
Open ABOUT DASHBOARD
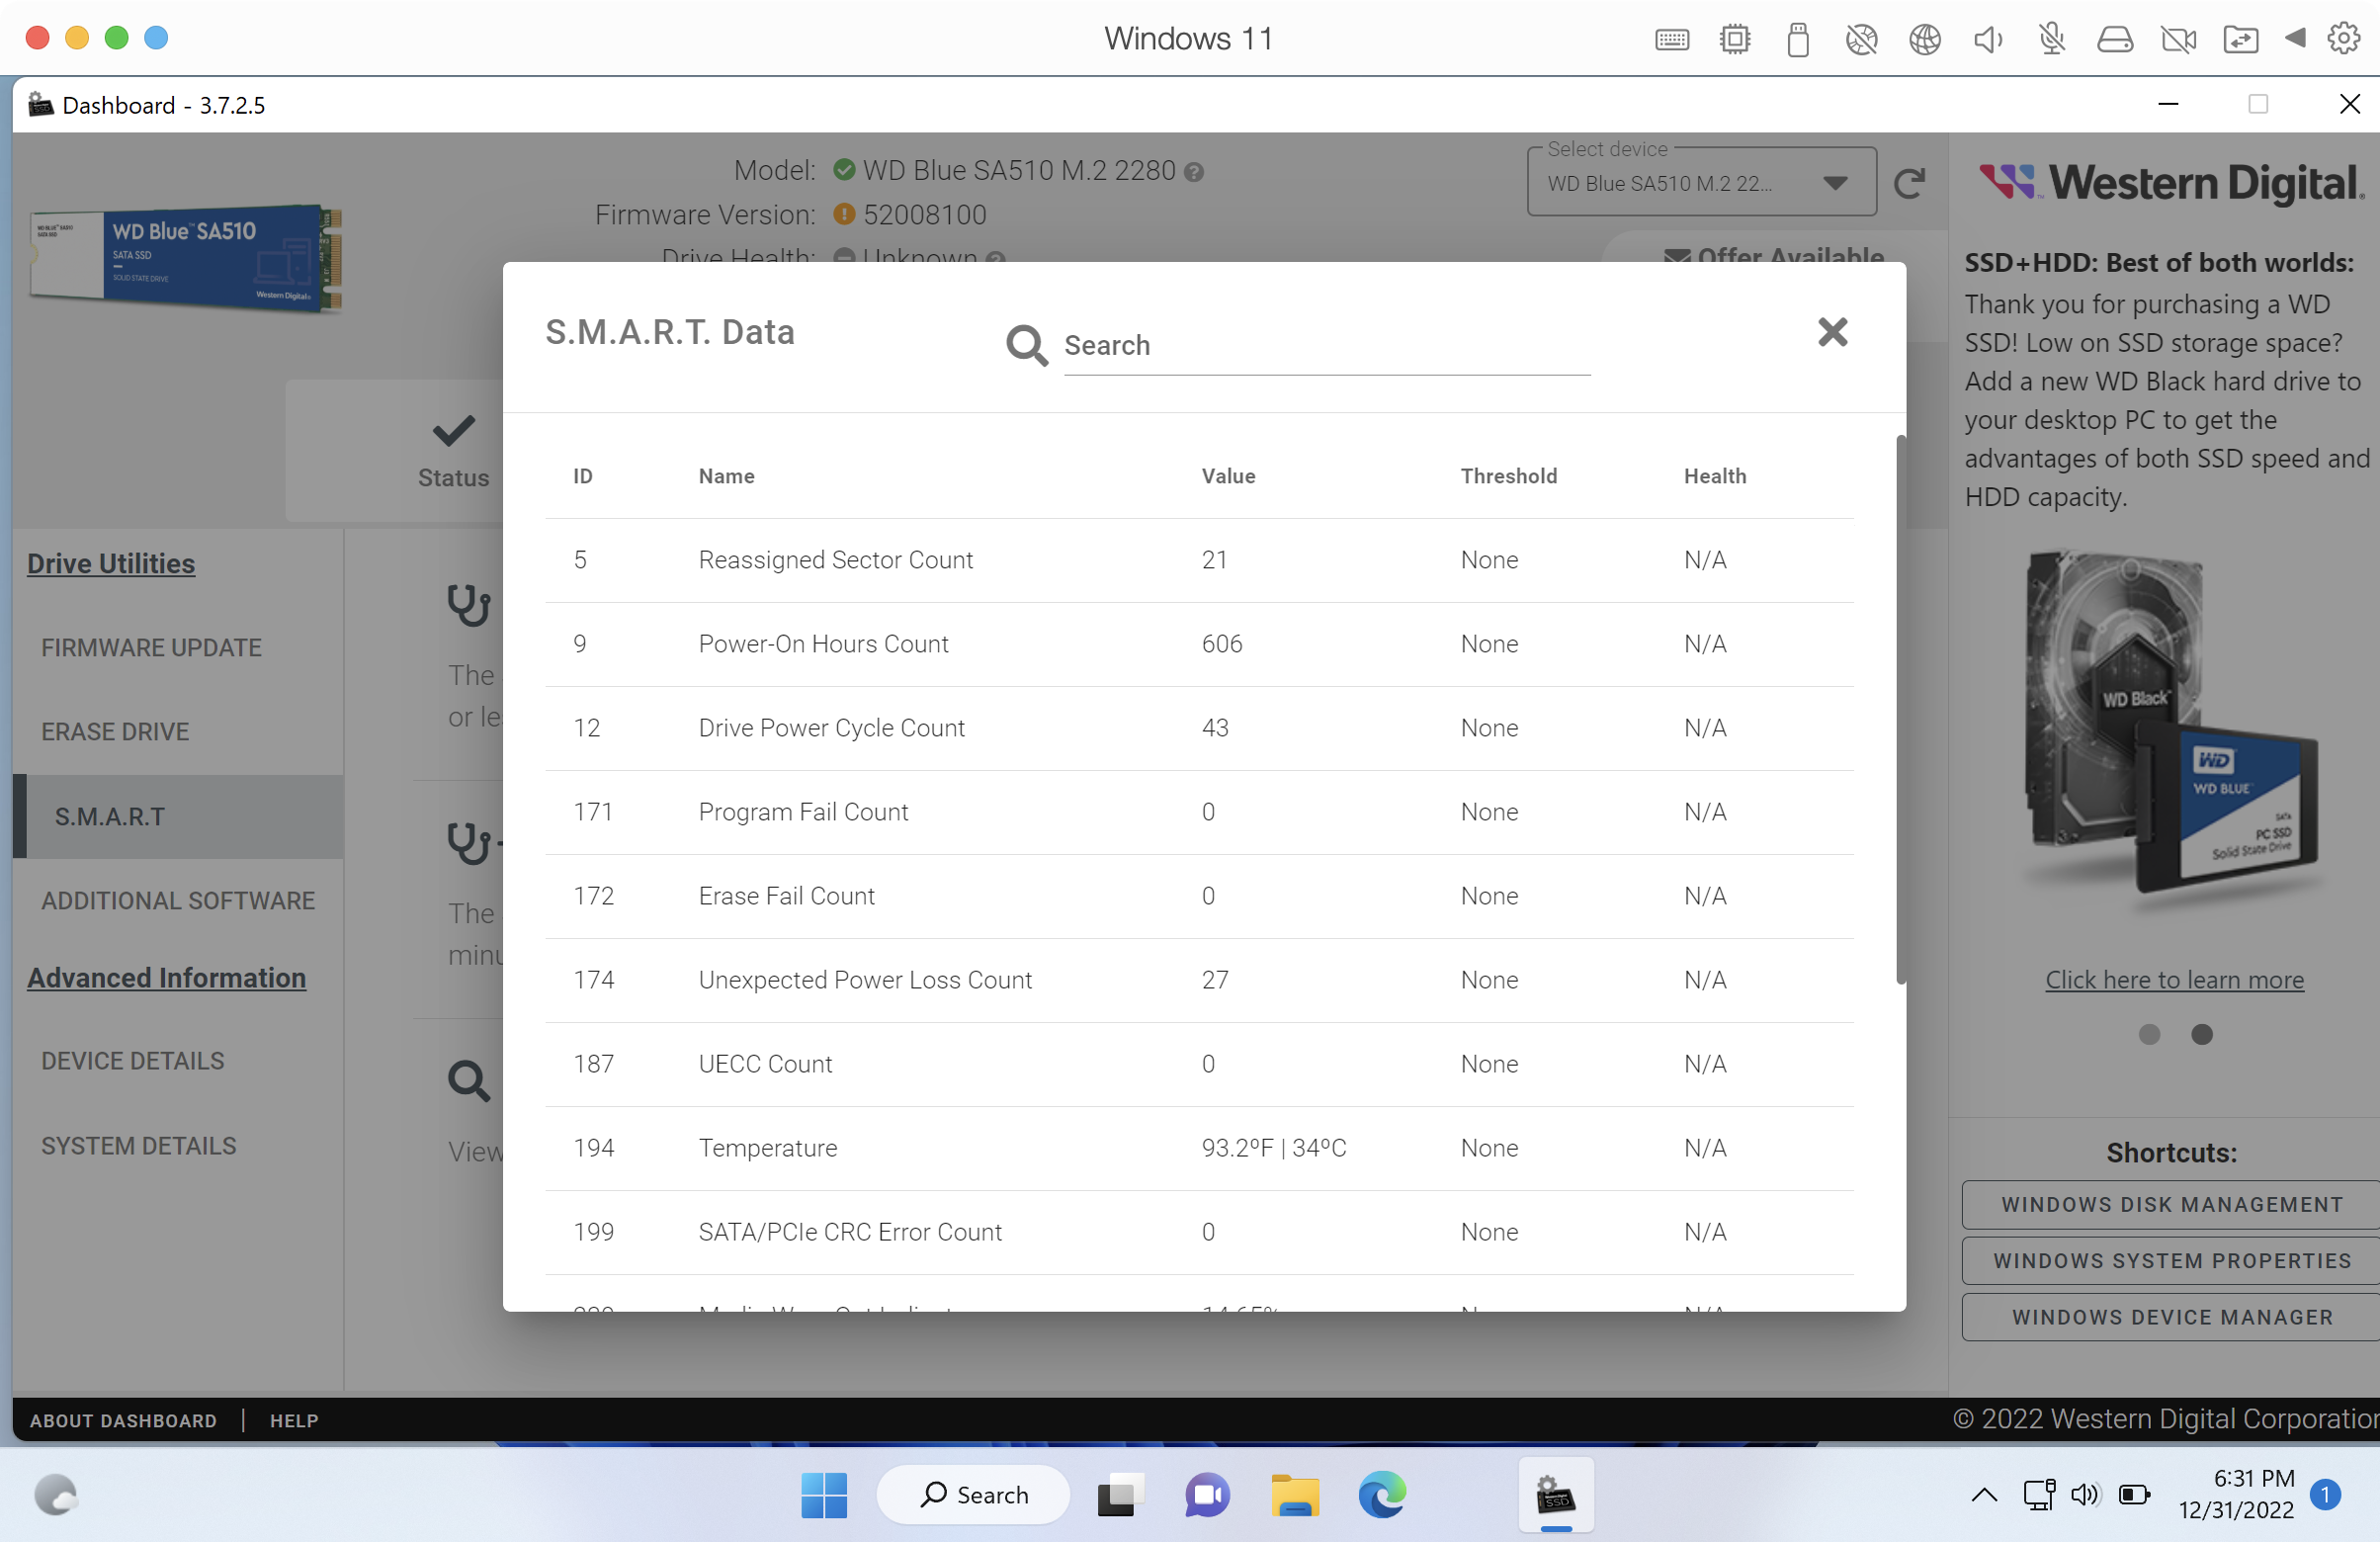pyautogui.click(x=123, y=1420)
